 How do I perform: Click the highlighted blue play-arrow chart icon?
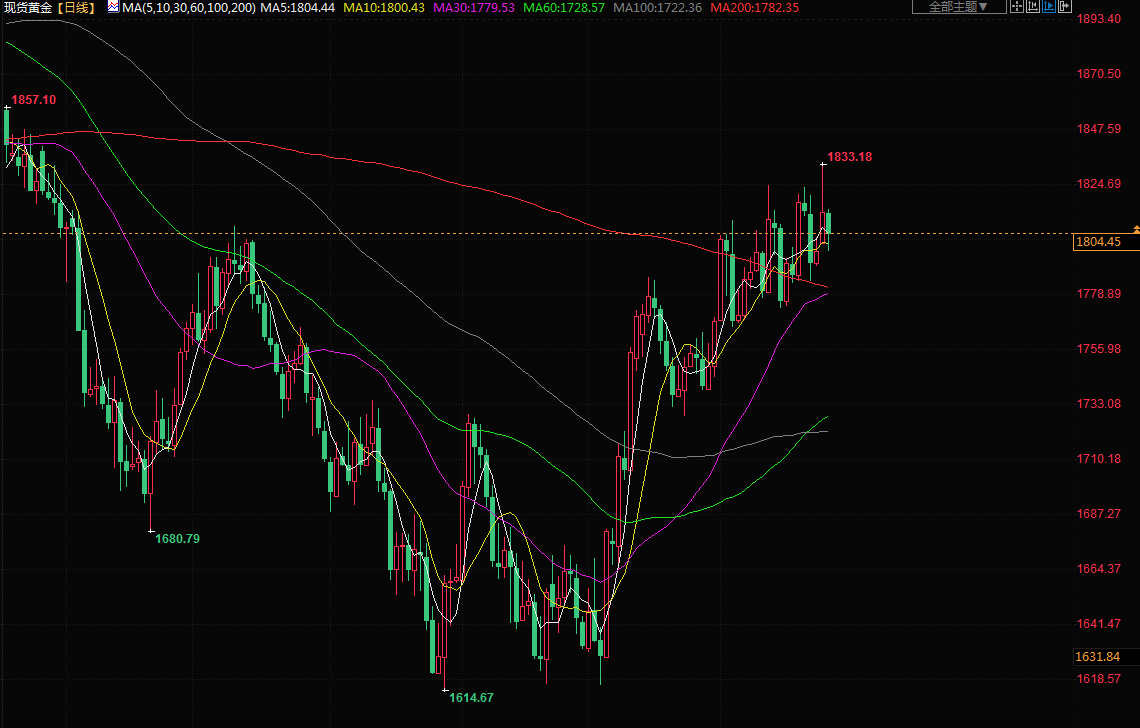coord(1048,7)
